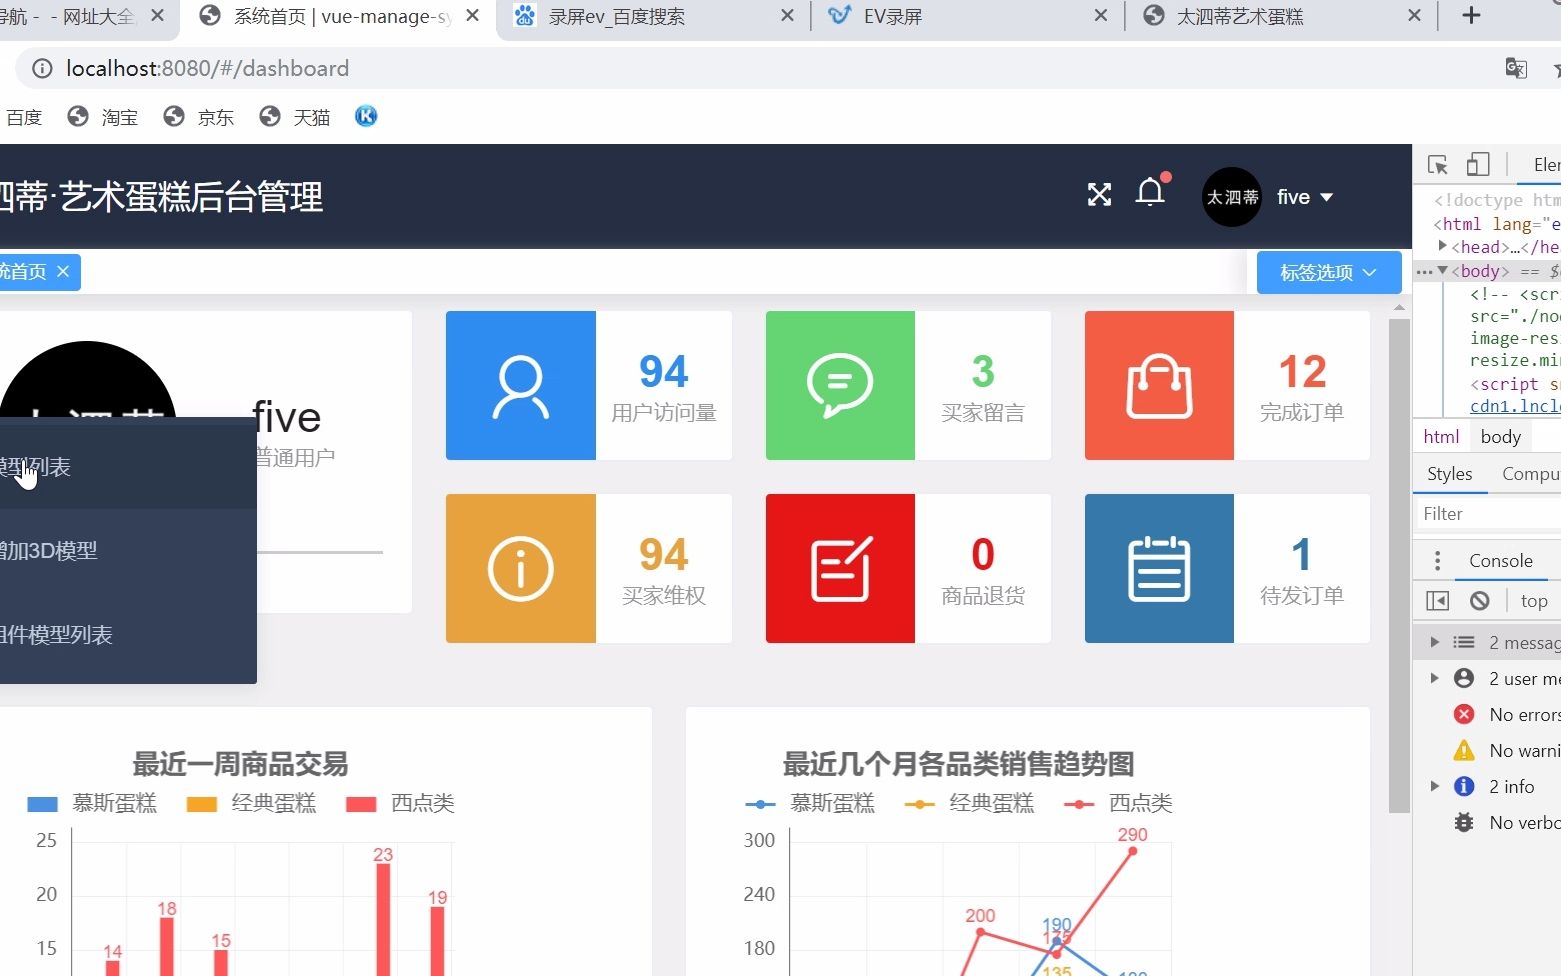Select the DevTools inspect element icon
The height and width of the screenshot is (976, 1561).
coord(1437,163)
